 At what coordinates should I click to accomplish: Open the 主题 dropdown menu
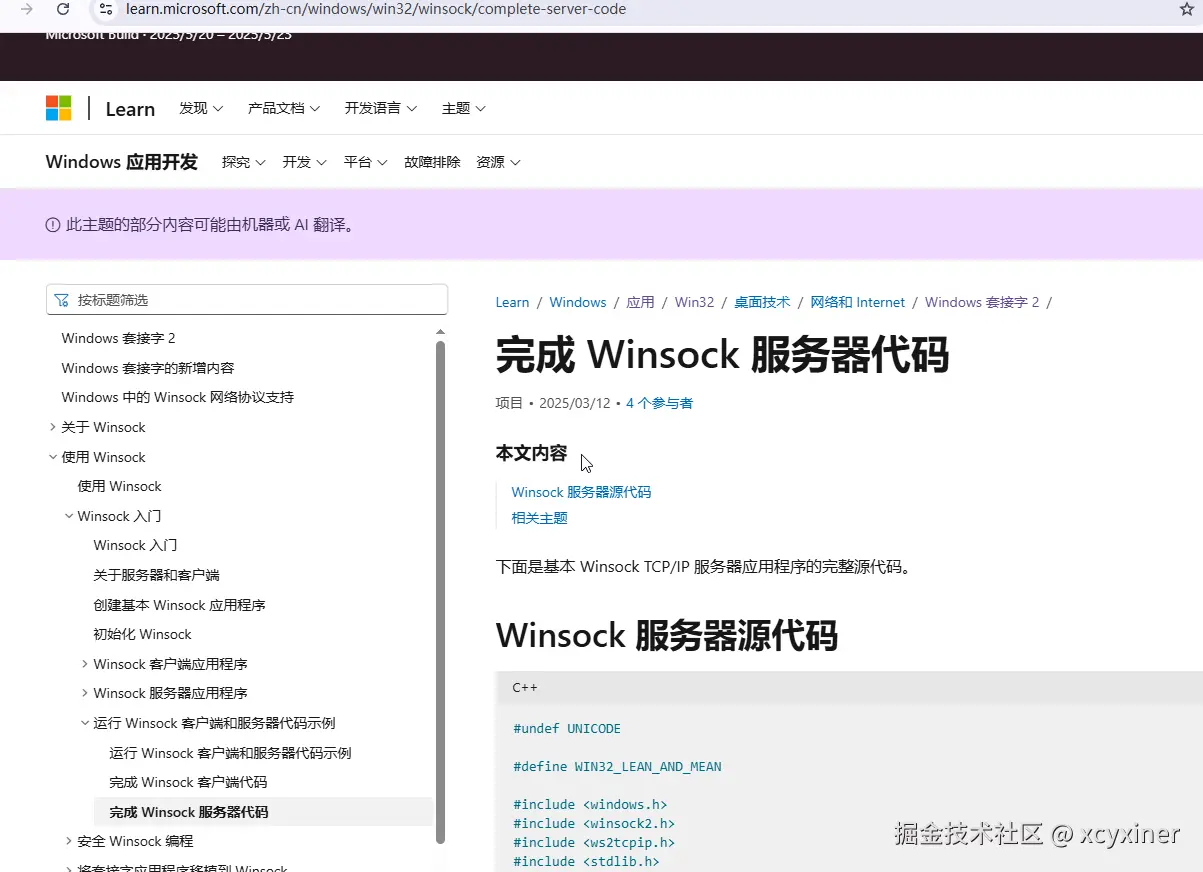click(x=464, y=108)
